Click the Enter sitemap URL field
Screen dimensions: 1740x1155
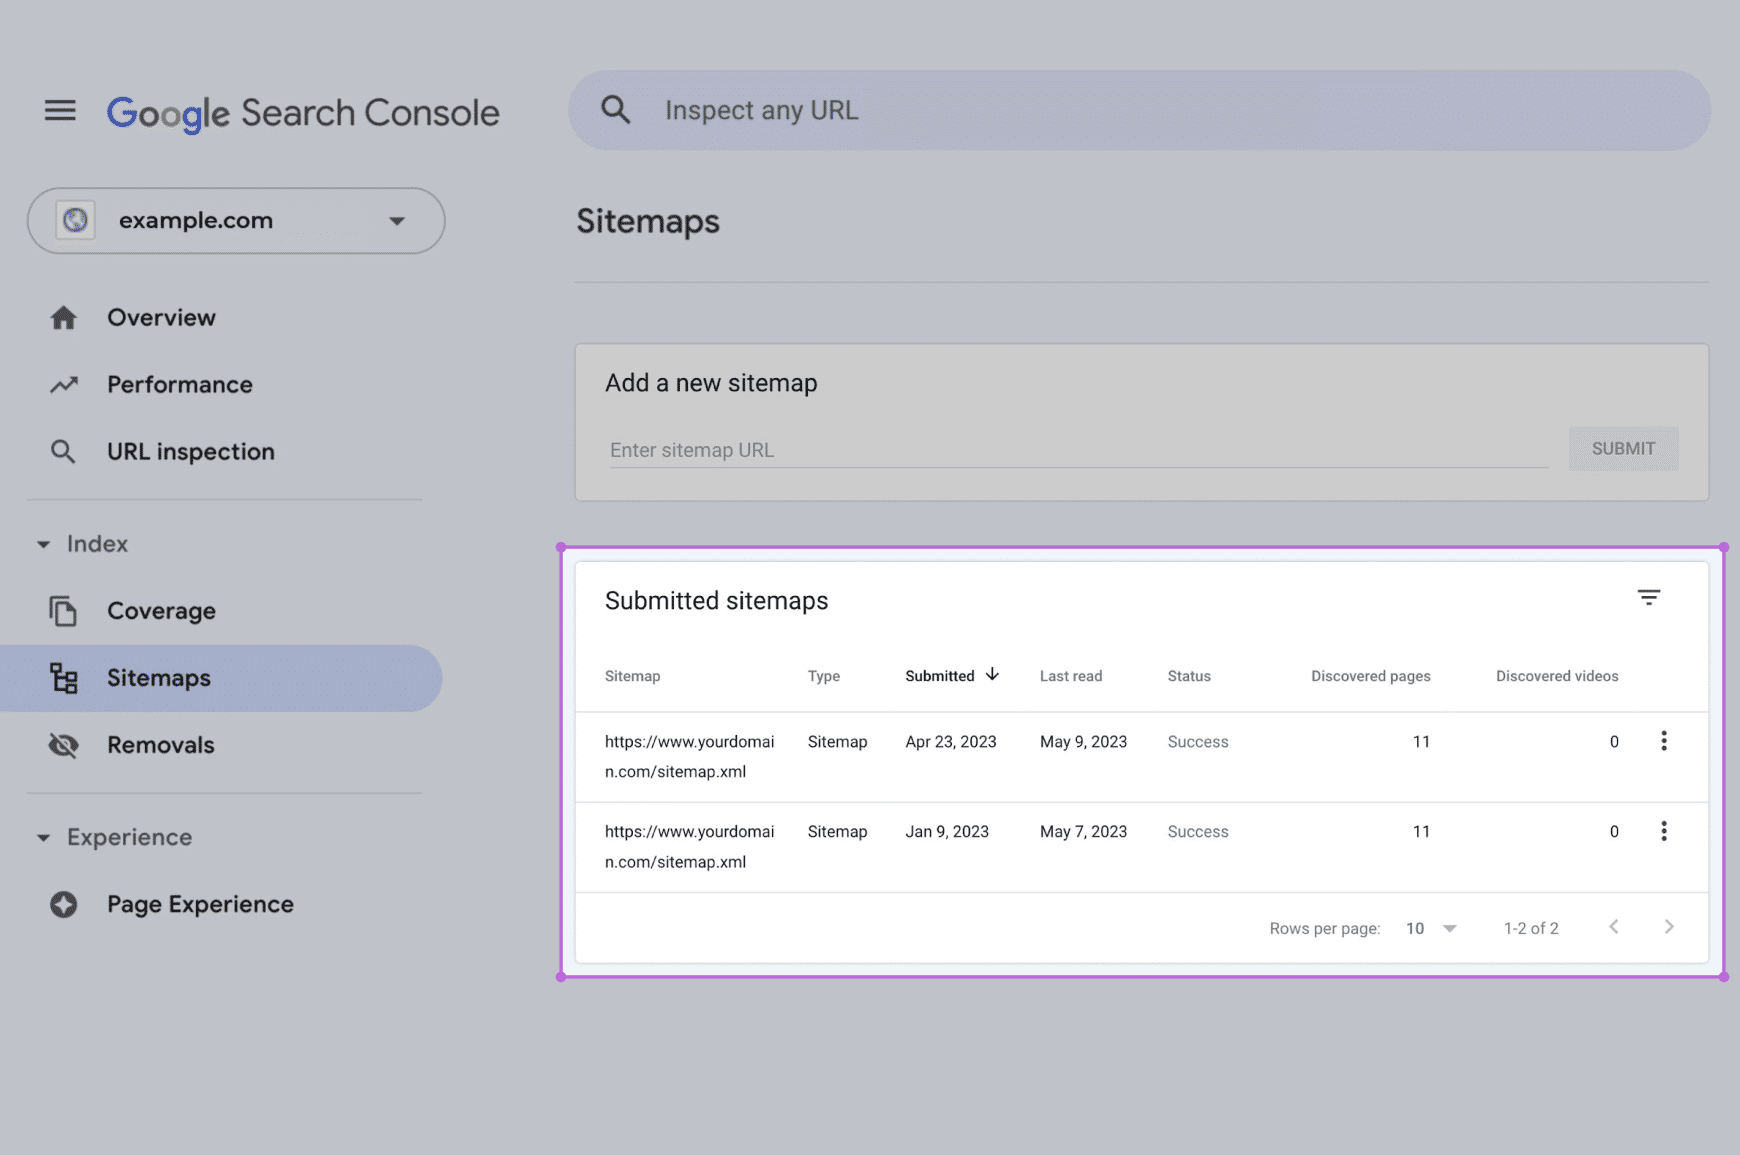click(1078, 450)
